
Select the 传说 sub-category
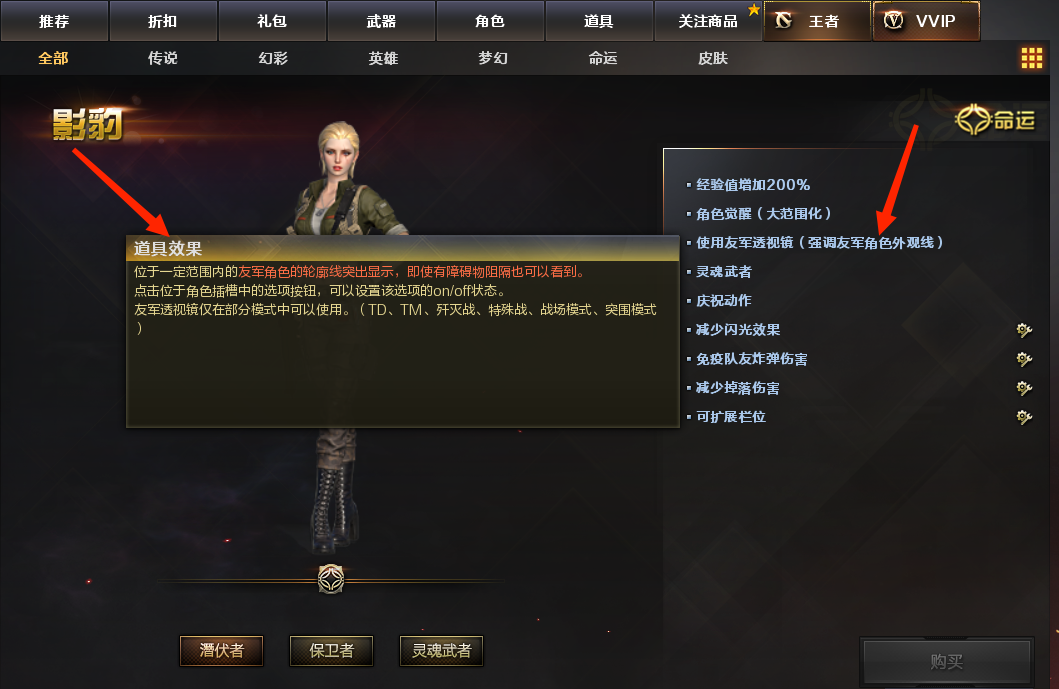[x=163, y=58]
